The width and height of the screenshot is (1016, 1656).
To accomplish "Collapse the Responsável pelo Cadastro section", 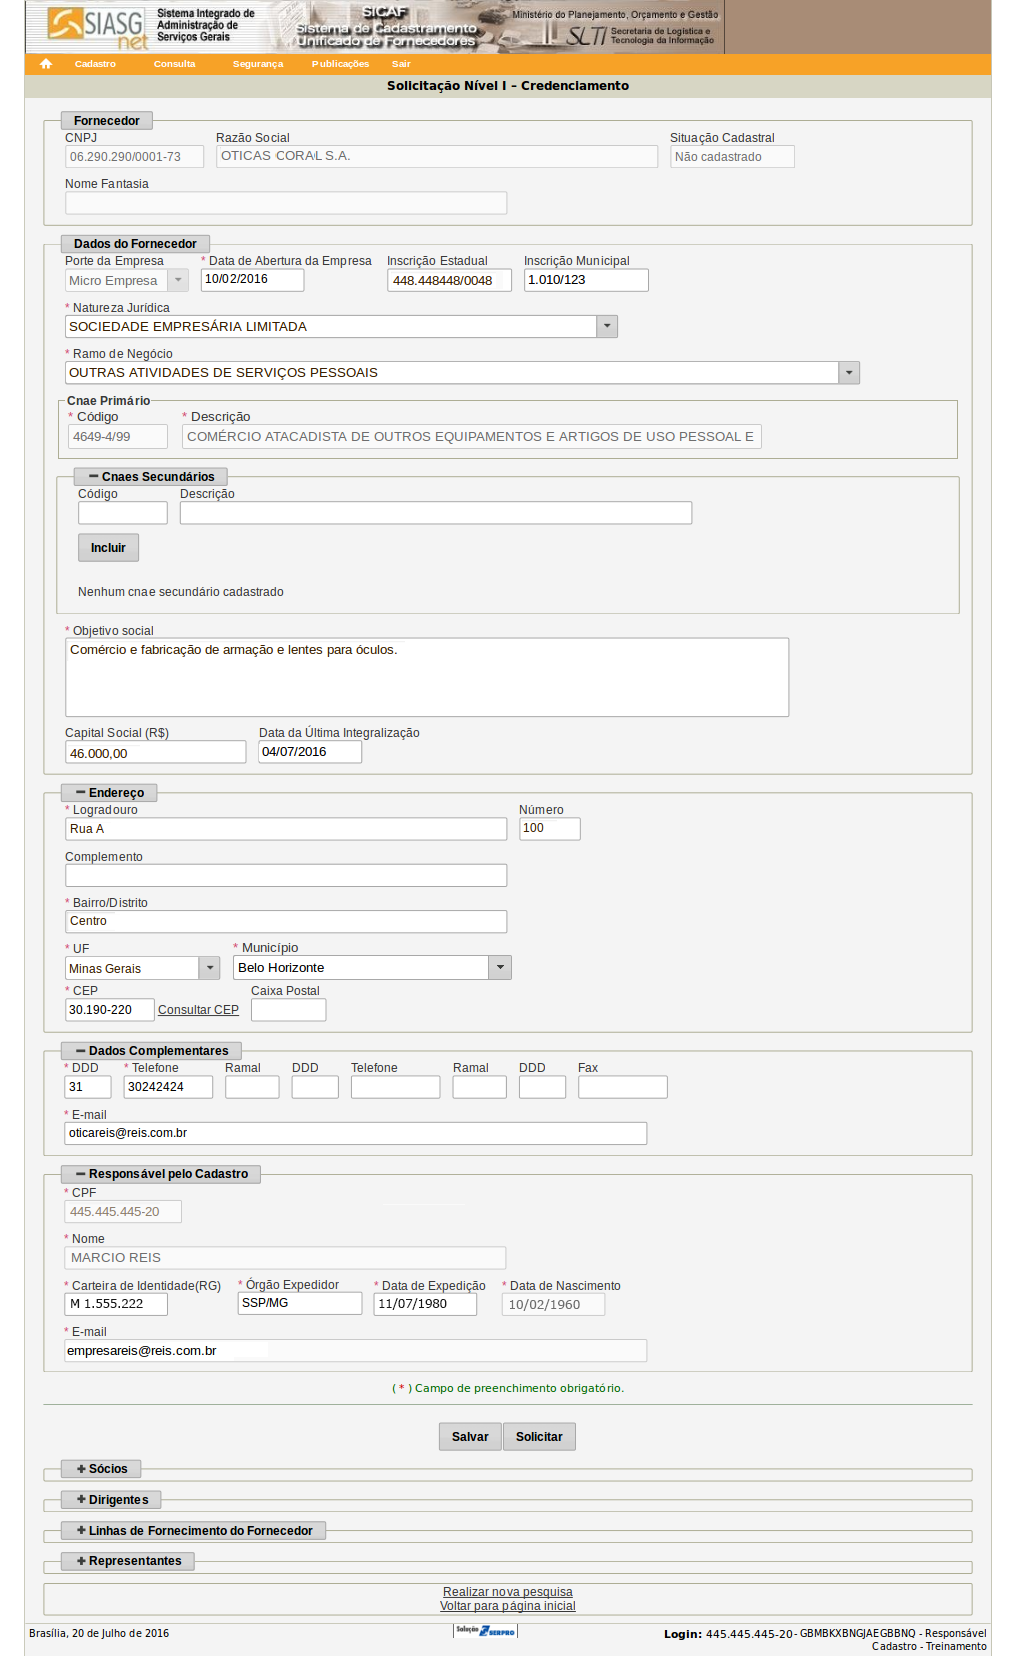I will tap(162, 1174).
